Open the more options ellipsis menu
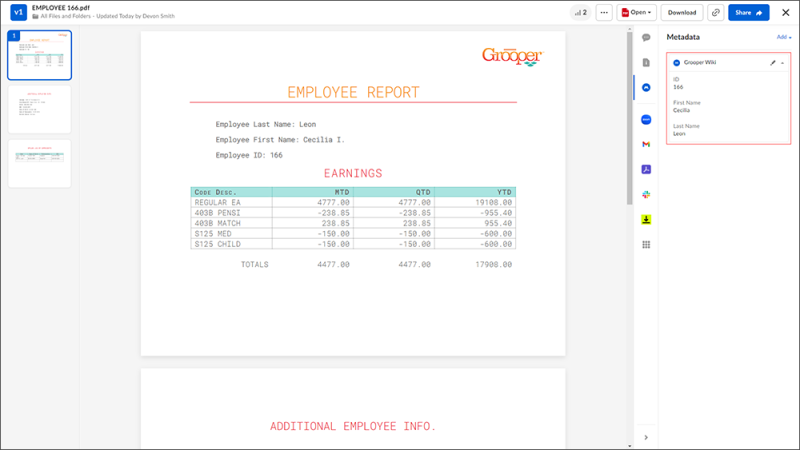This screenshot has width=800, height=450. [604, 13]
